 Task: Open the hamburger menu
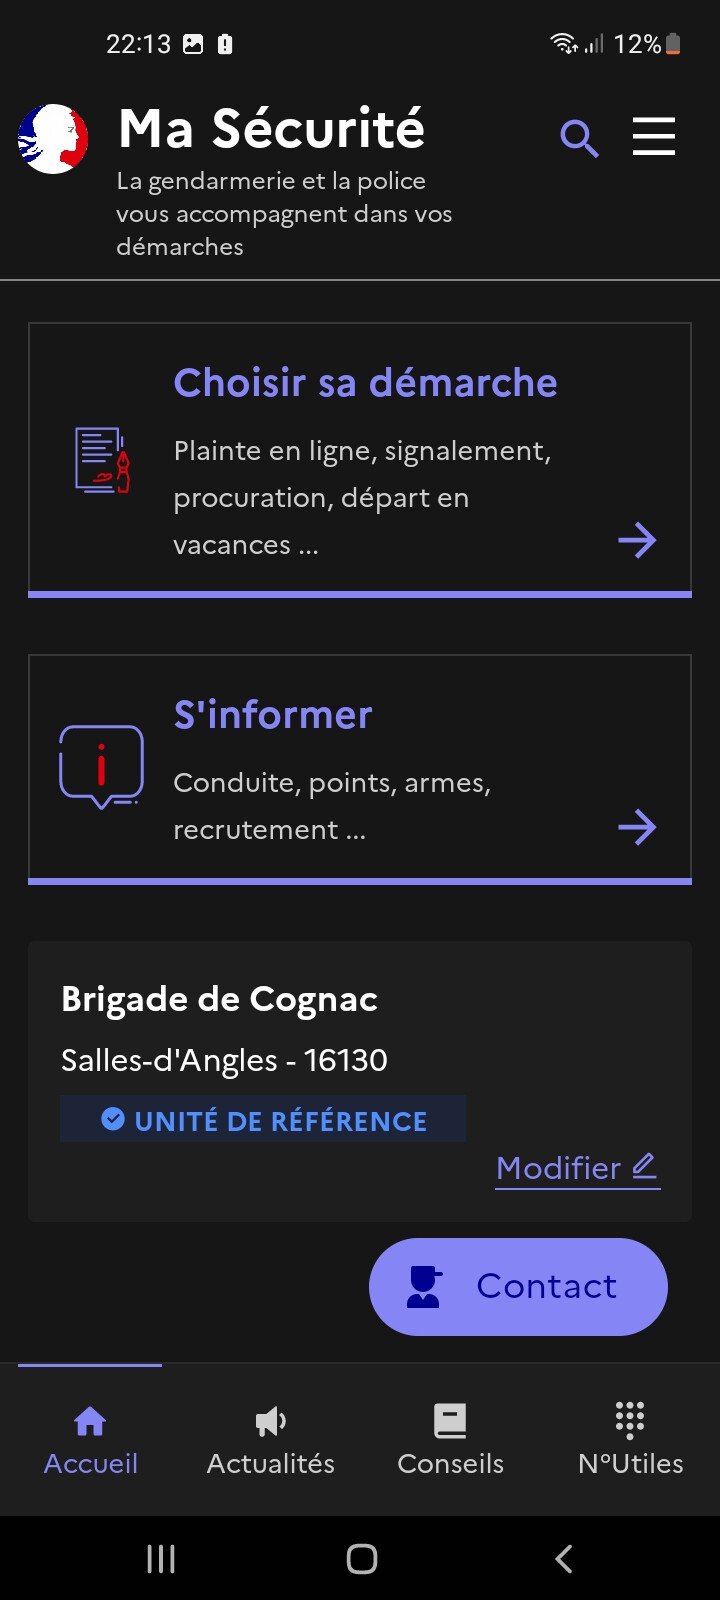coord(654,136)
